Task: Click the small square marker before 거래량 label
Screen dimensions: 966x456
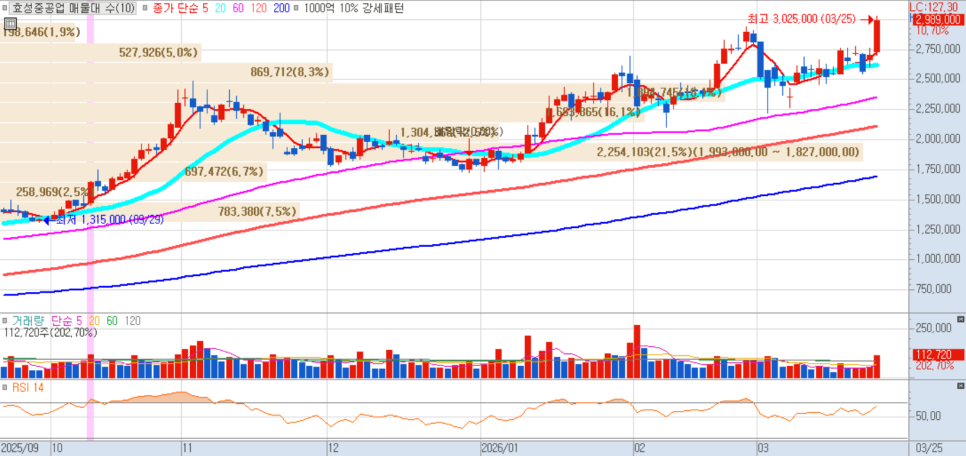Action: coord(5,321)
